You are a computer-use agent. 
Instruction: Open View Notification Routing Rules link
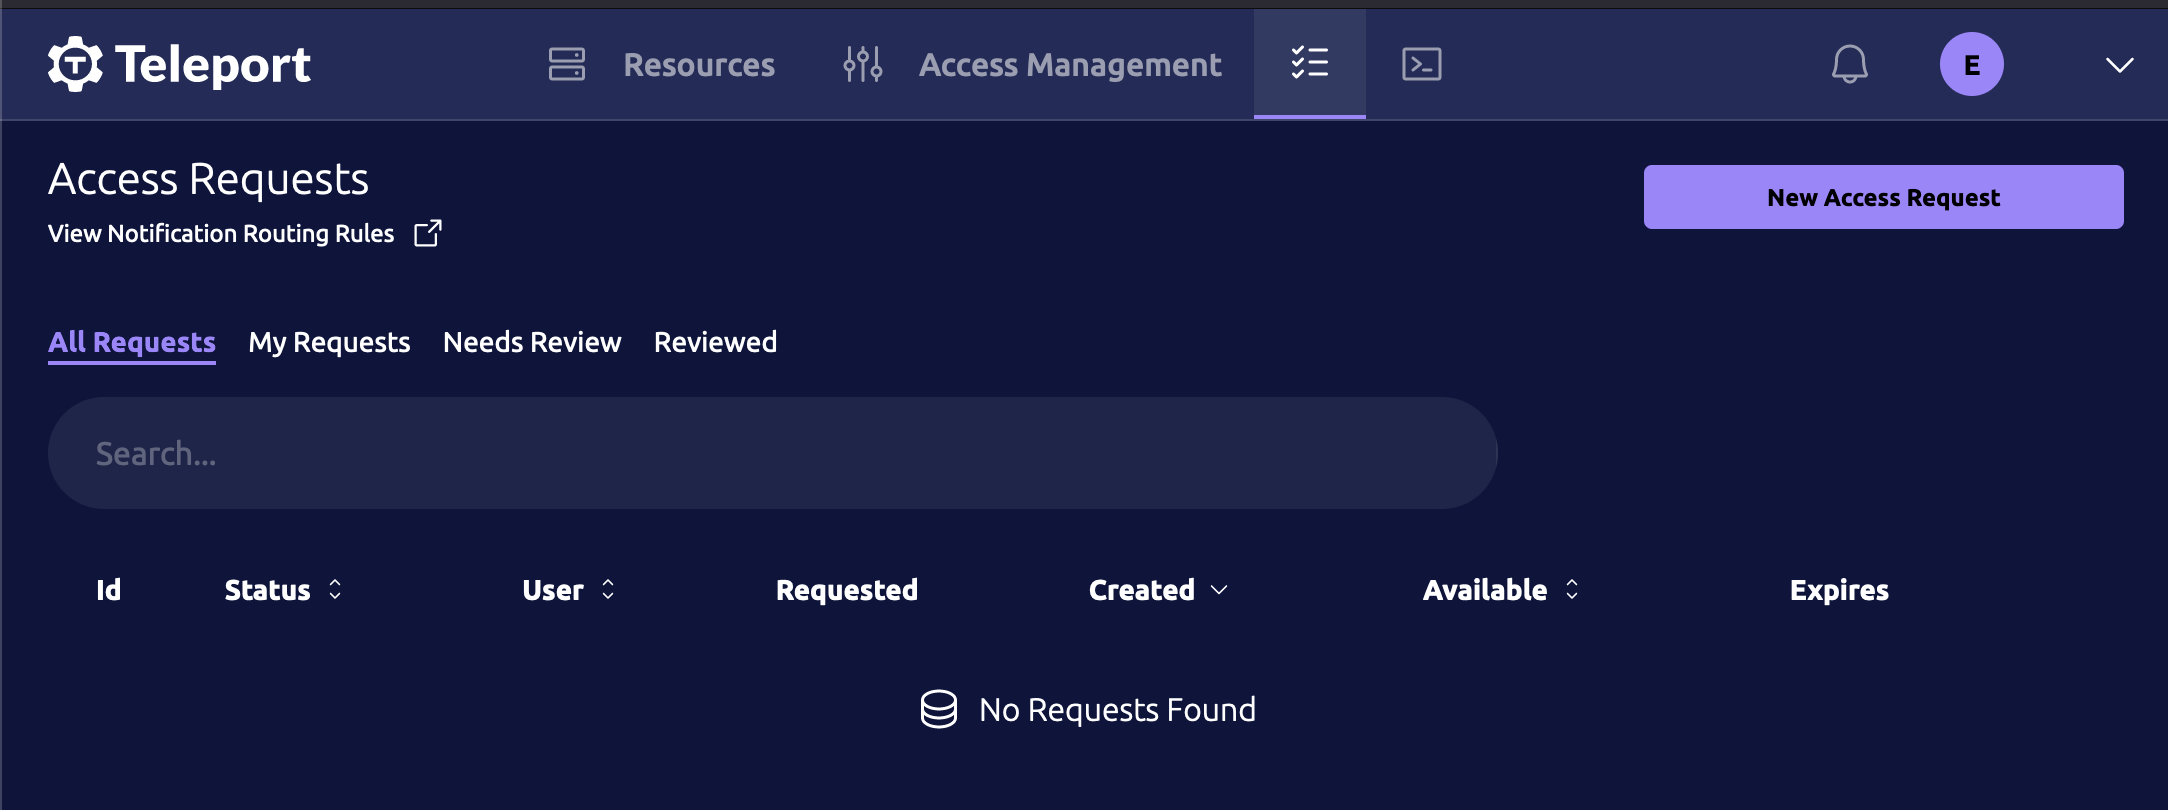point(221,233)
